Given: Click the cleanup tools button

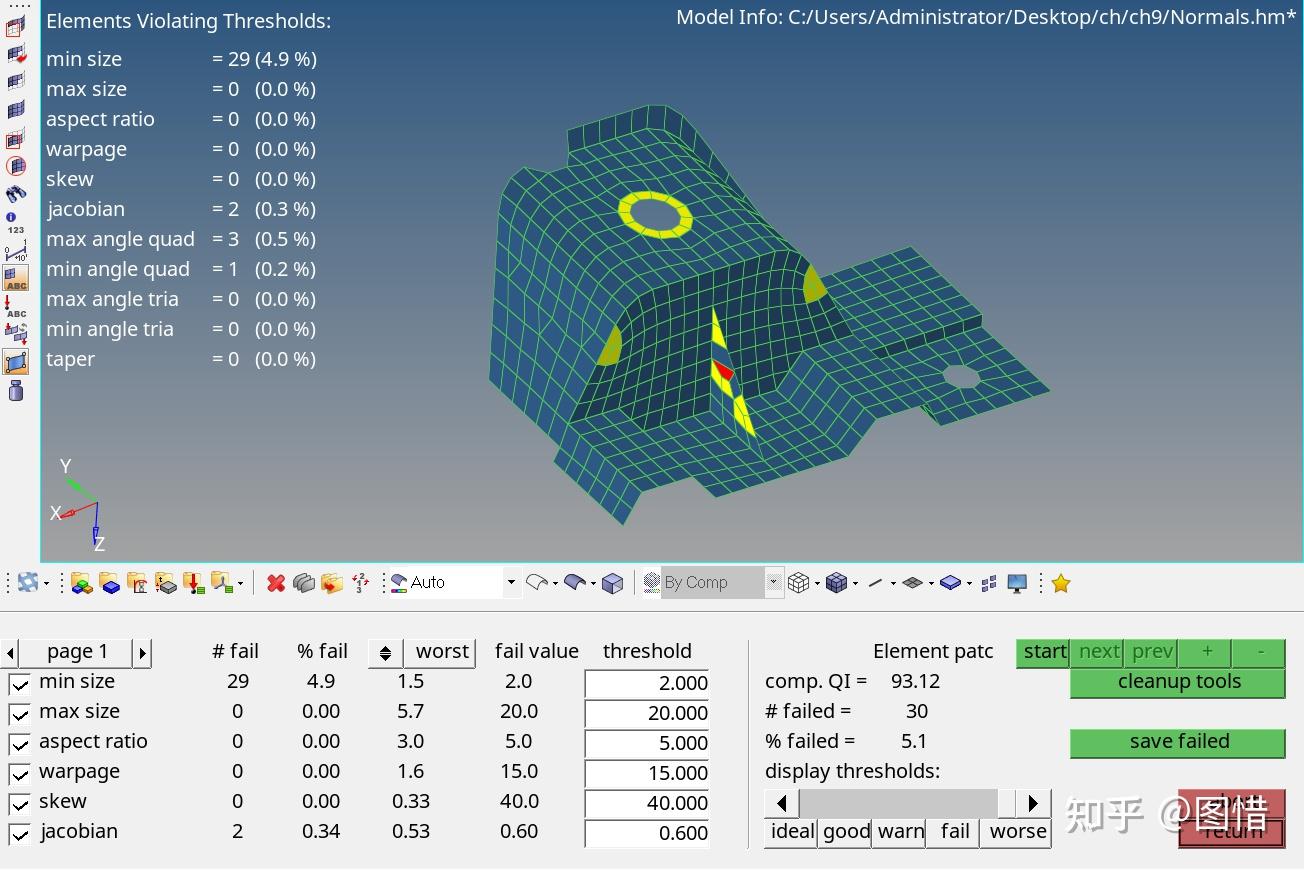Looking at the screenshot, I should [x=1178, y=682].
